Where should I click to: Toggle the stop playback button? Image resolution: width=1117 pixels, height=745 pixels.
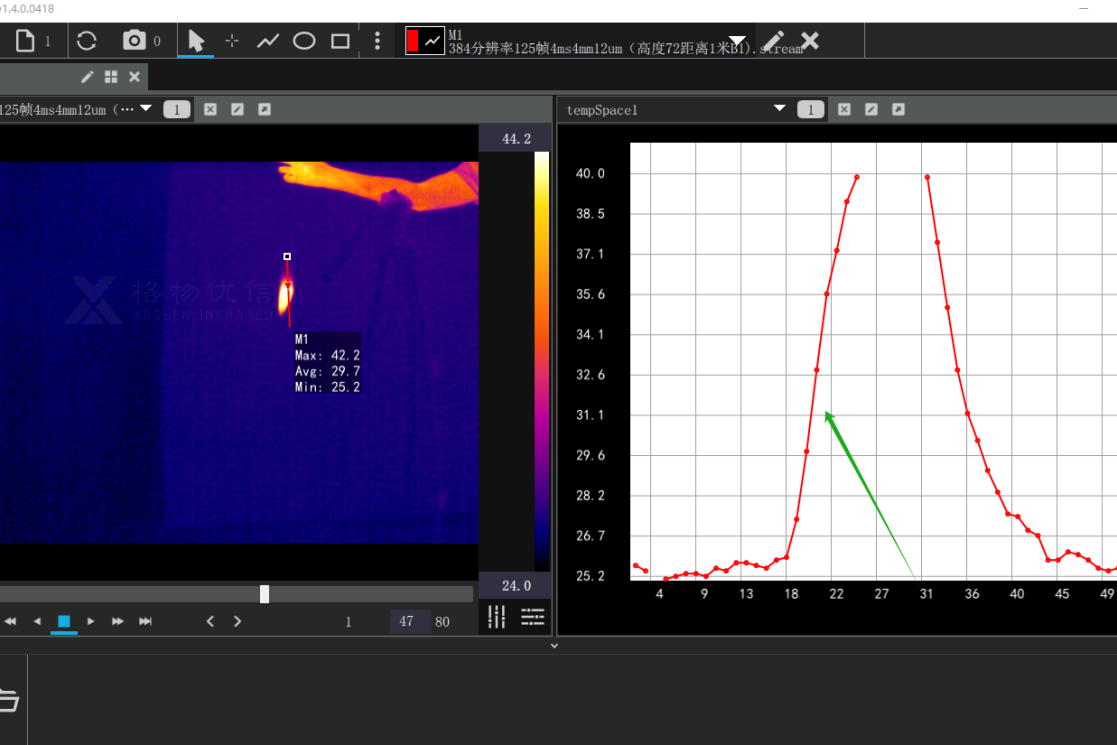click(64, 621)
